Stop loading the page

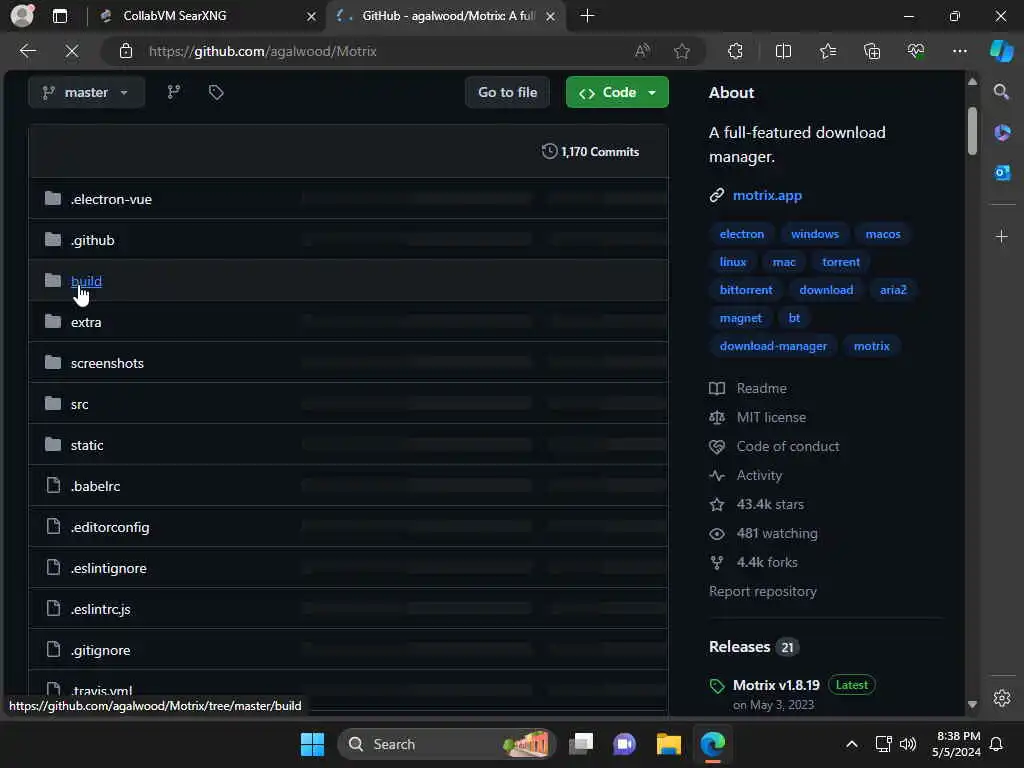72,51
